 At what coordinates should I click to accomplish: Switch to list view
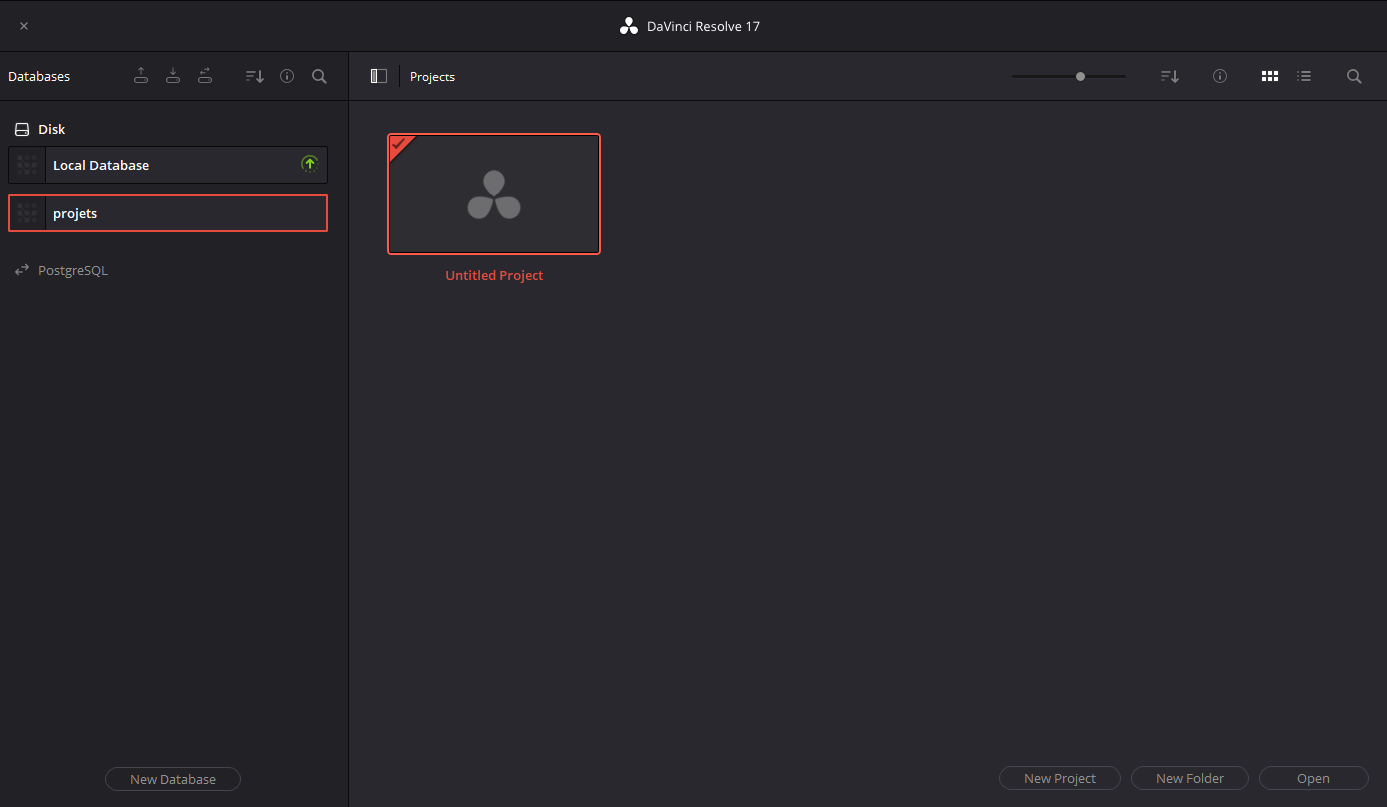click(x=1304, y=76)
